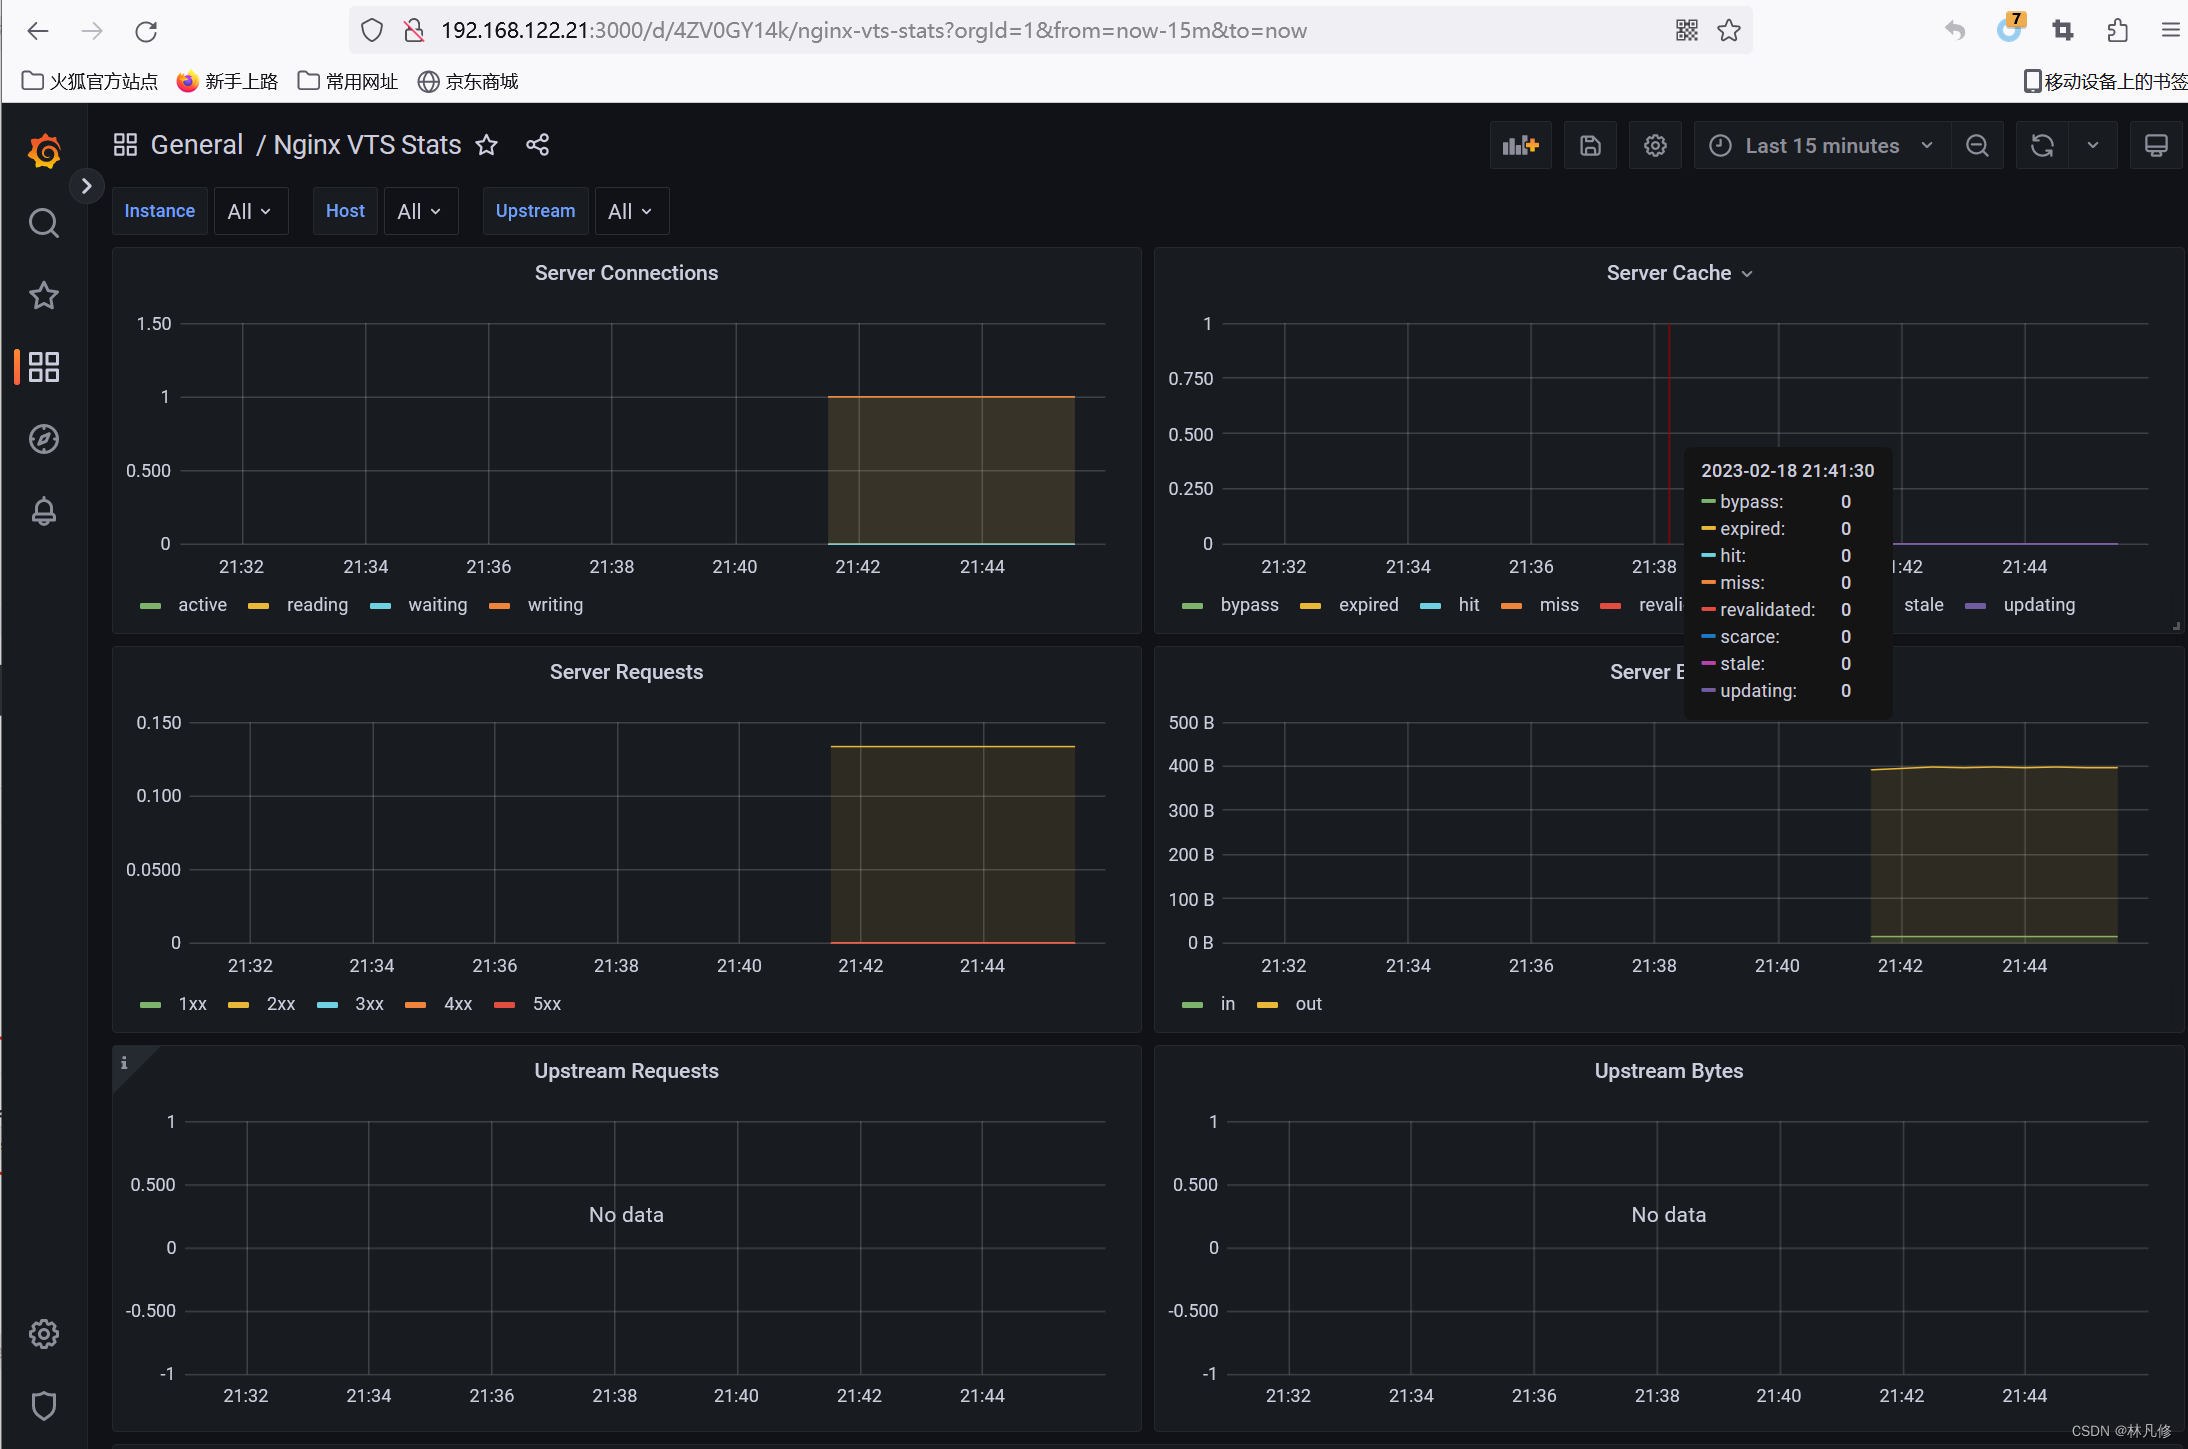Mark Nginx VTS Stats dashboard as favorite
2188x1449 pixels.
tap(487, 145)
